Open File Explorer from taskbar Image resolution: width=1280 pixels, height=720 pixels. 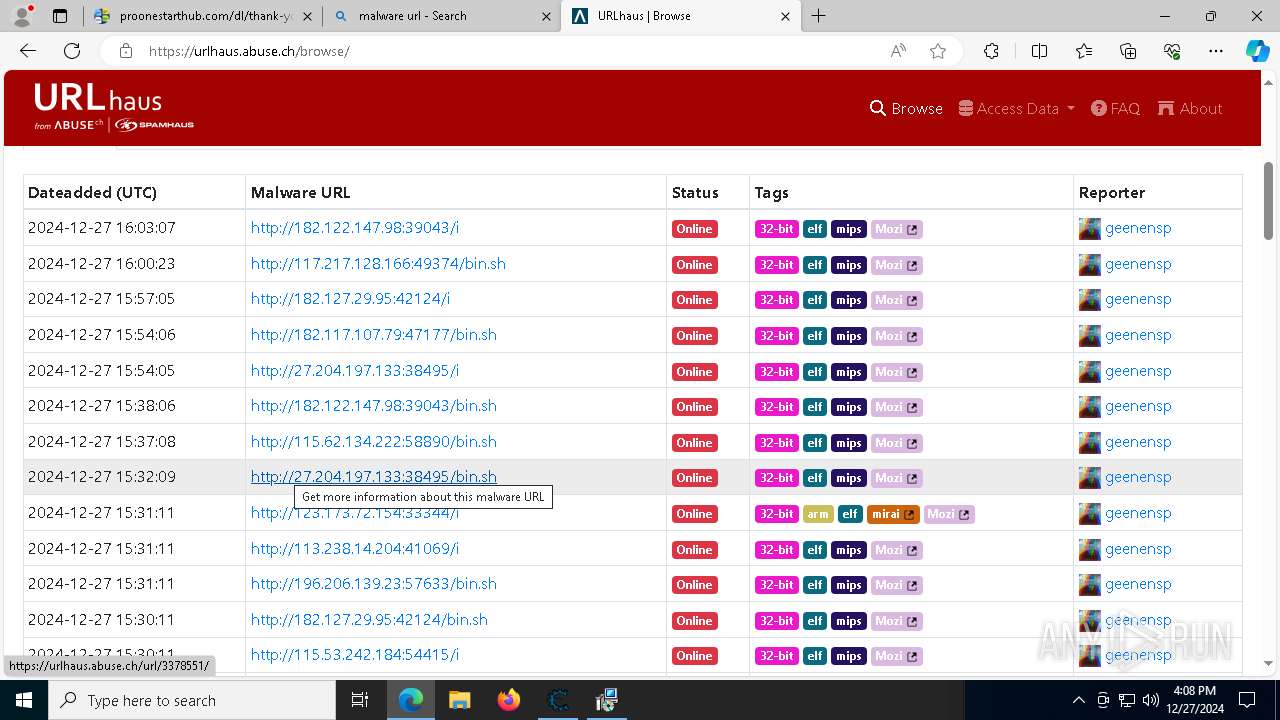[459, 700]
